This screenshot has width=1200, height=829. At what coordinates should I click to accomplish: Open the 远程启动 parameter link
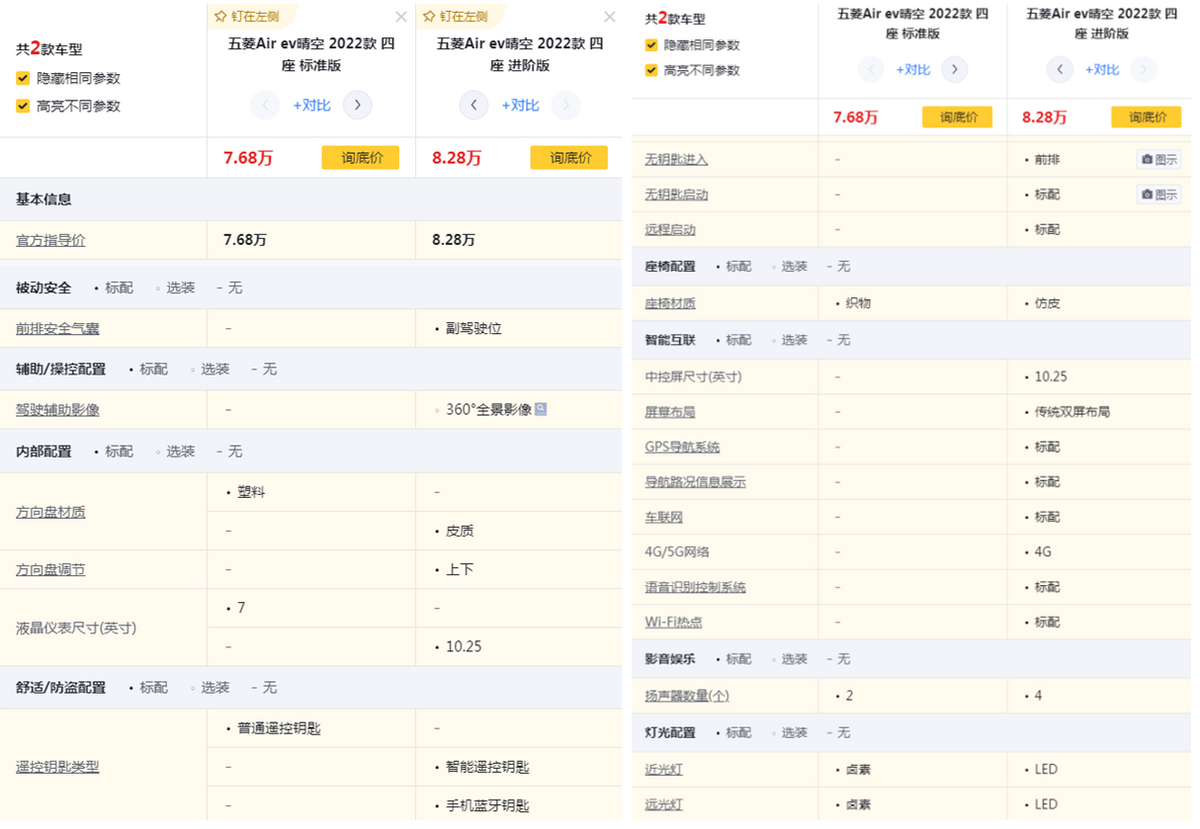click(x=670, y=229)
